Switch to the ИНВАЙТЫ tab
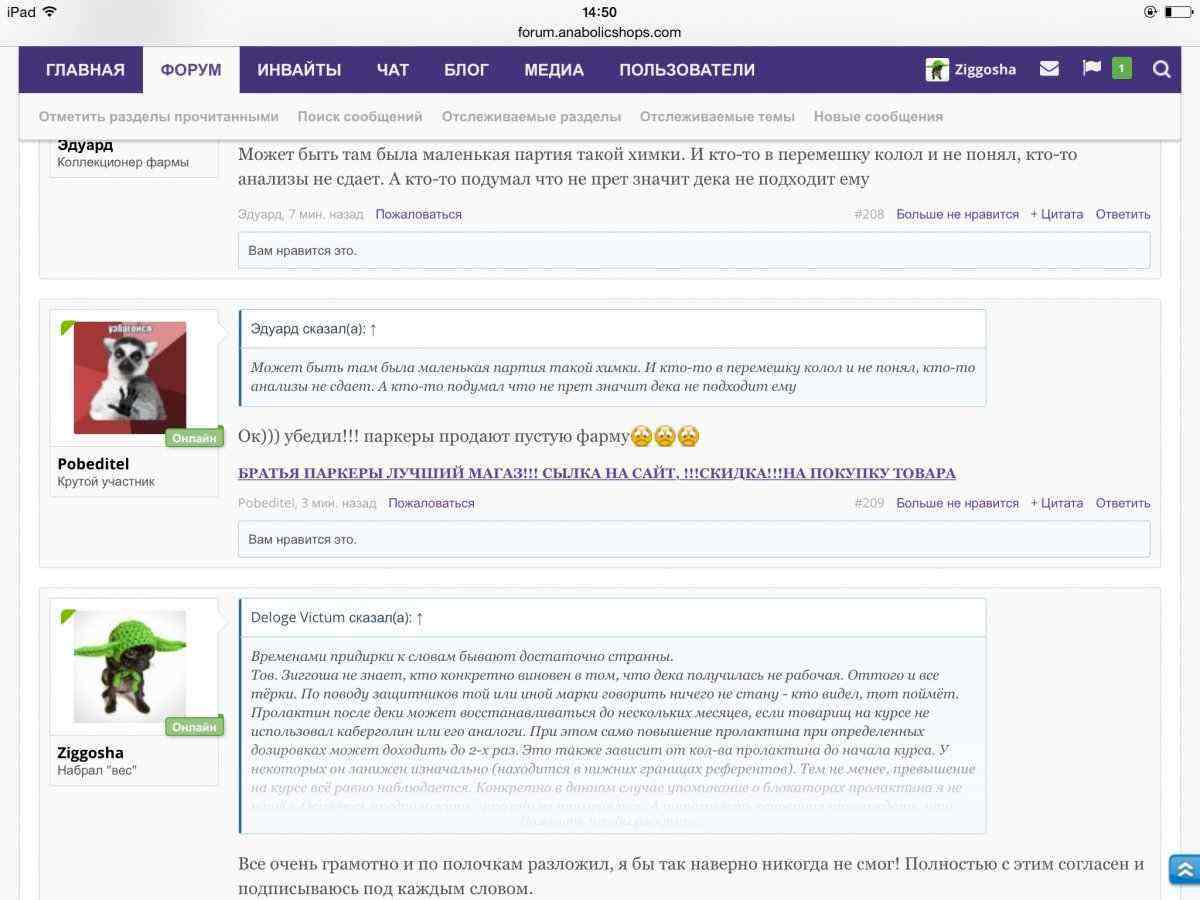The width and height of the screenshot is (1200, 900). [299, 70]
